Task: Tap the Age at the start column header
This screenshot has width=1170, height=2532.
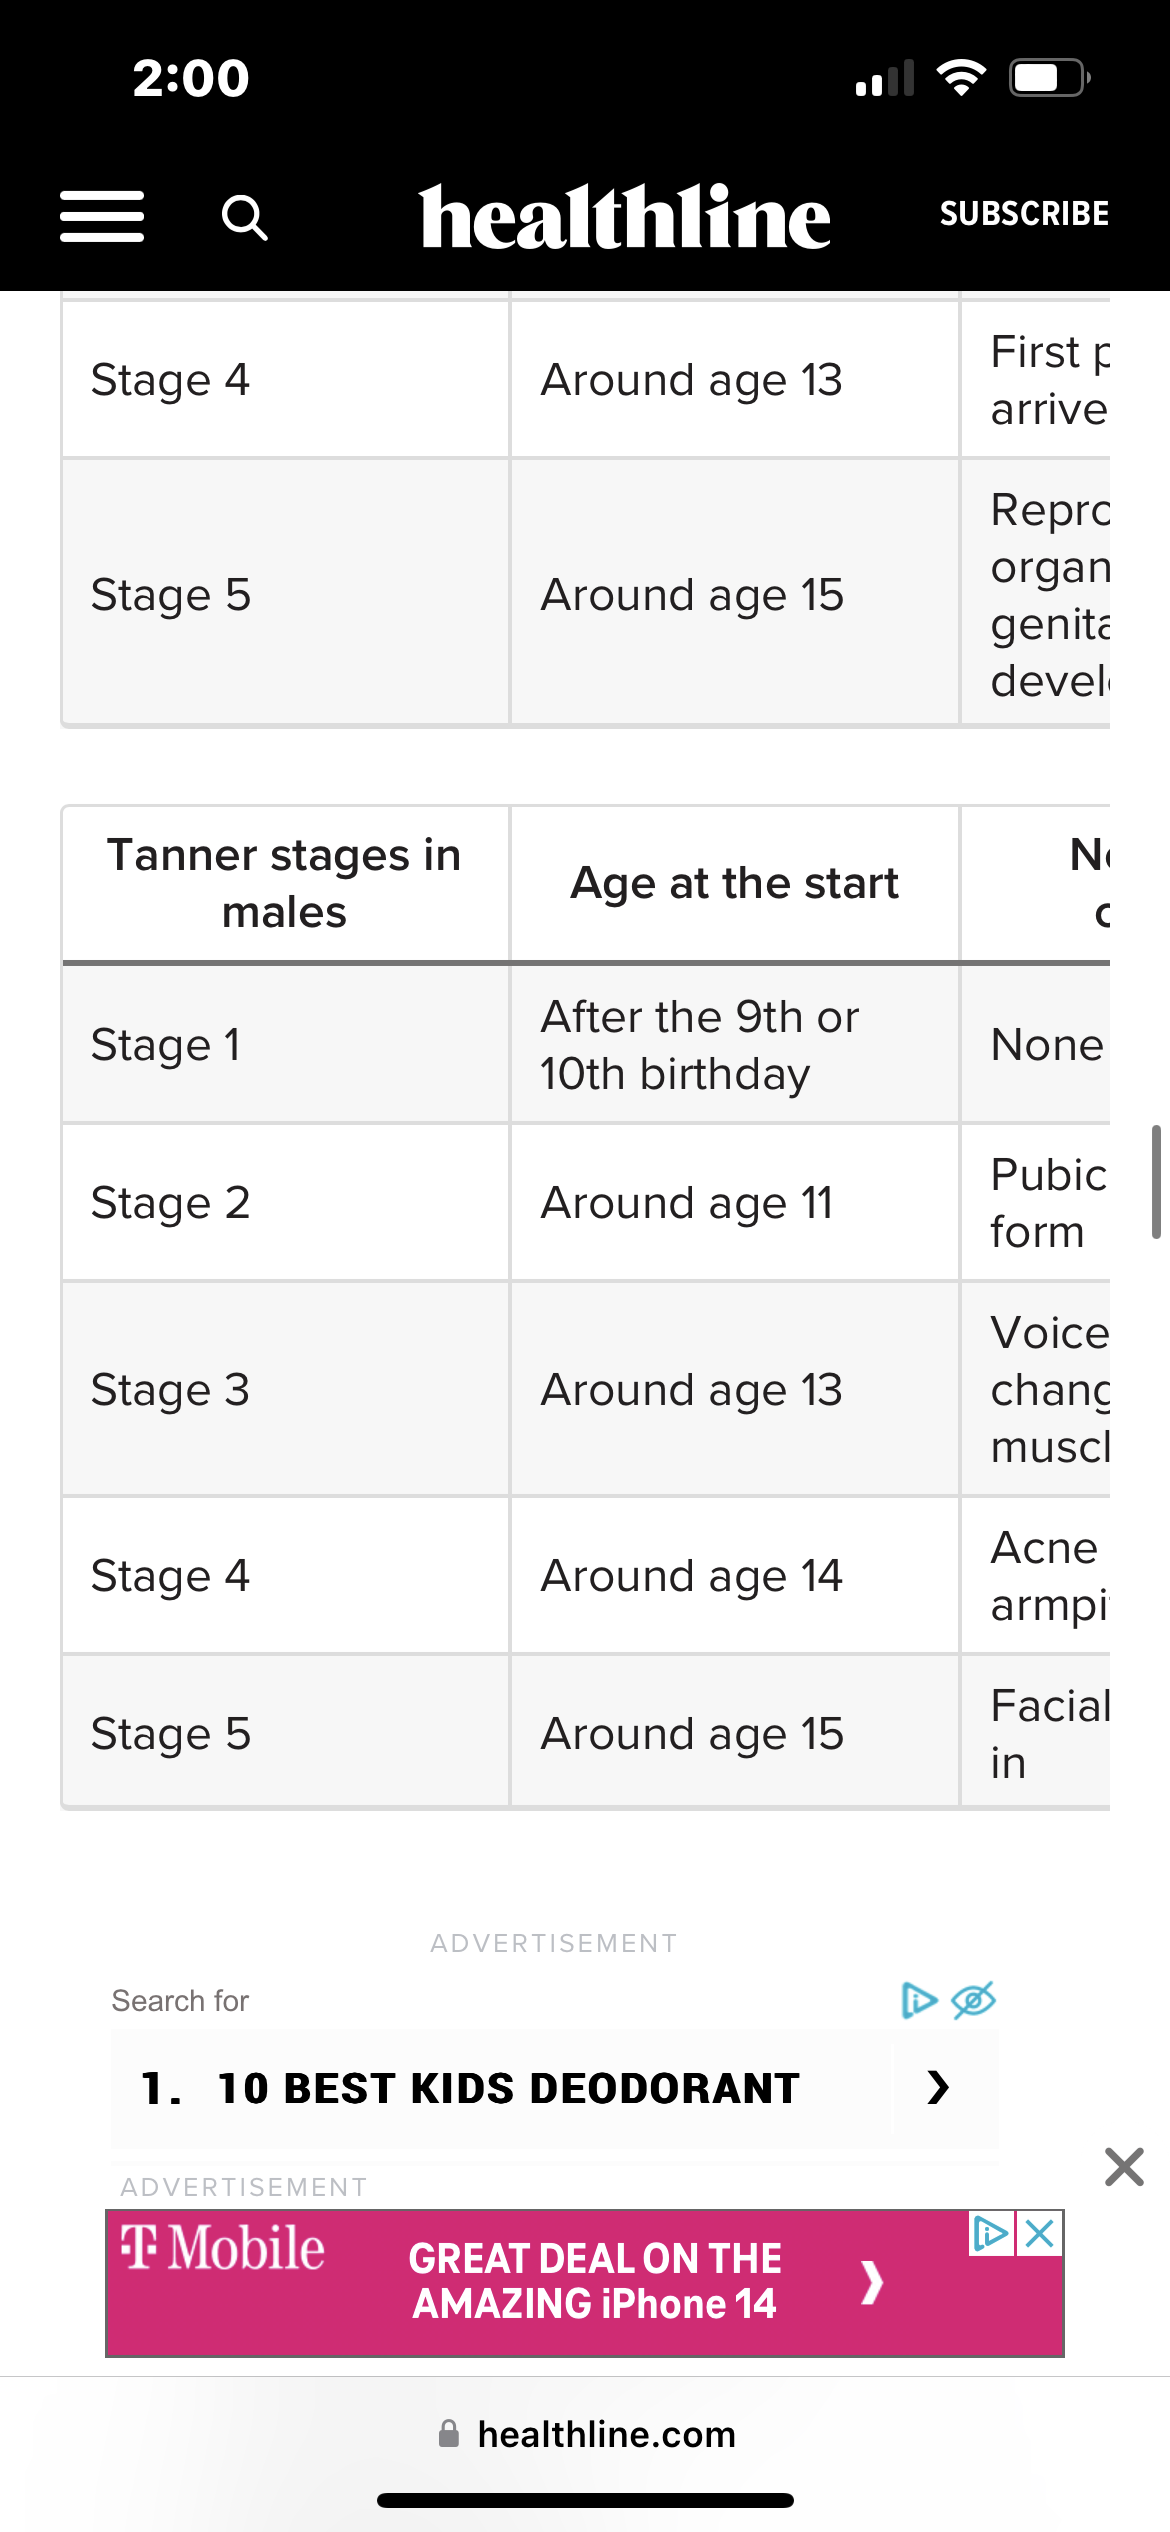Action: (x=734, y=884)
